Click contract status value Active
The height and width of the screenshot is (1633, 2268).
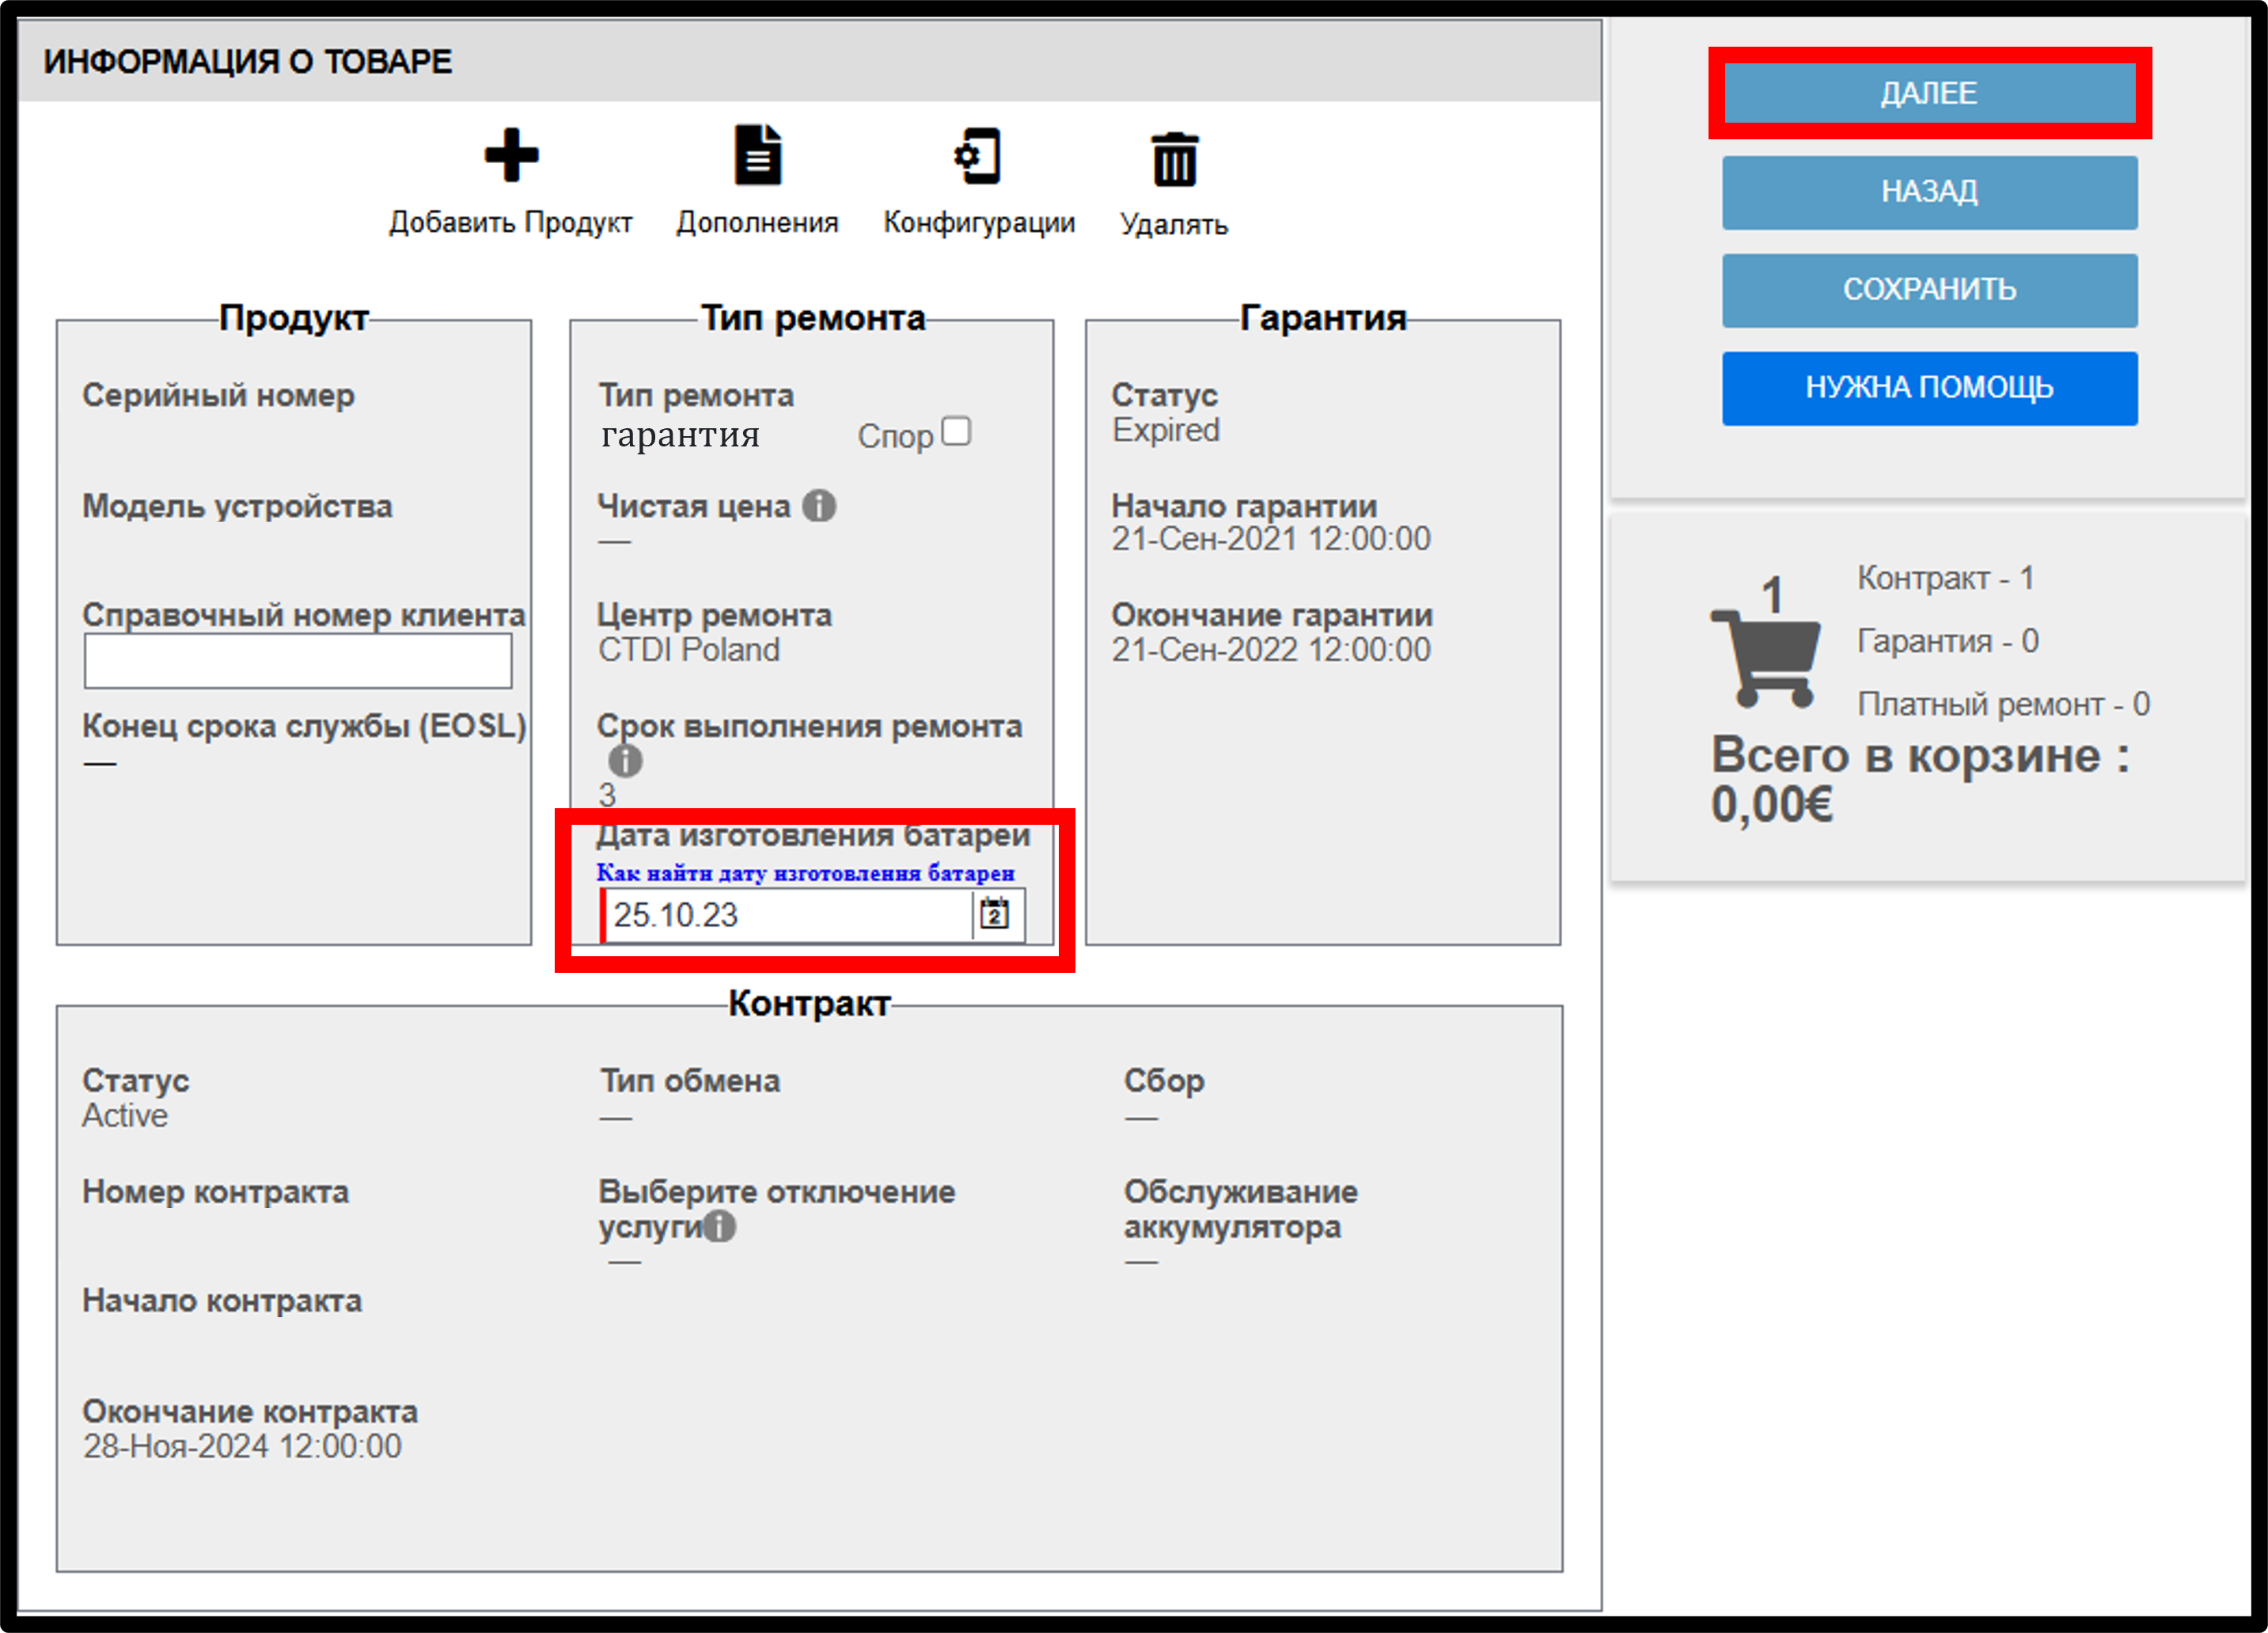[x=125, y=1115]
